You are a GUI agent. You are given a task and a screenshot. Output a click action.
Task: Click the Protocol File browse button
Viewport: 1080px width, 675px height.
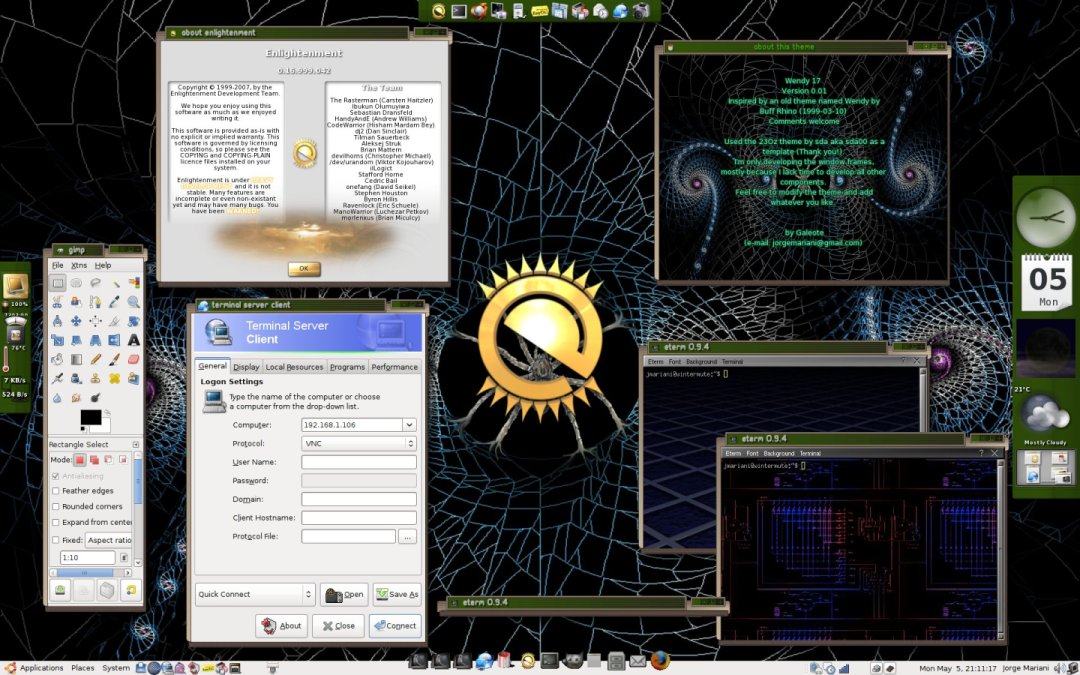coord(408,537)
